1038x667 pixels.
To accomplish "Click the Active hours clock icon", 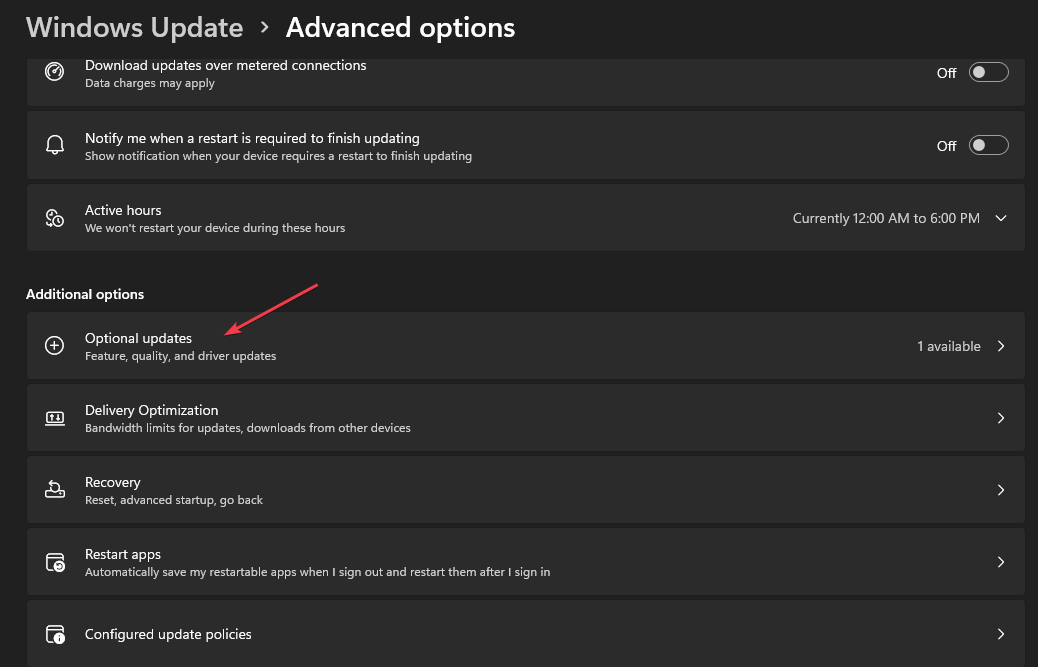I will (x=54, y=218).
